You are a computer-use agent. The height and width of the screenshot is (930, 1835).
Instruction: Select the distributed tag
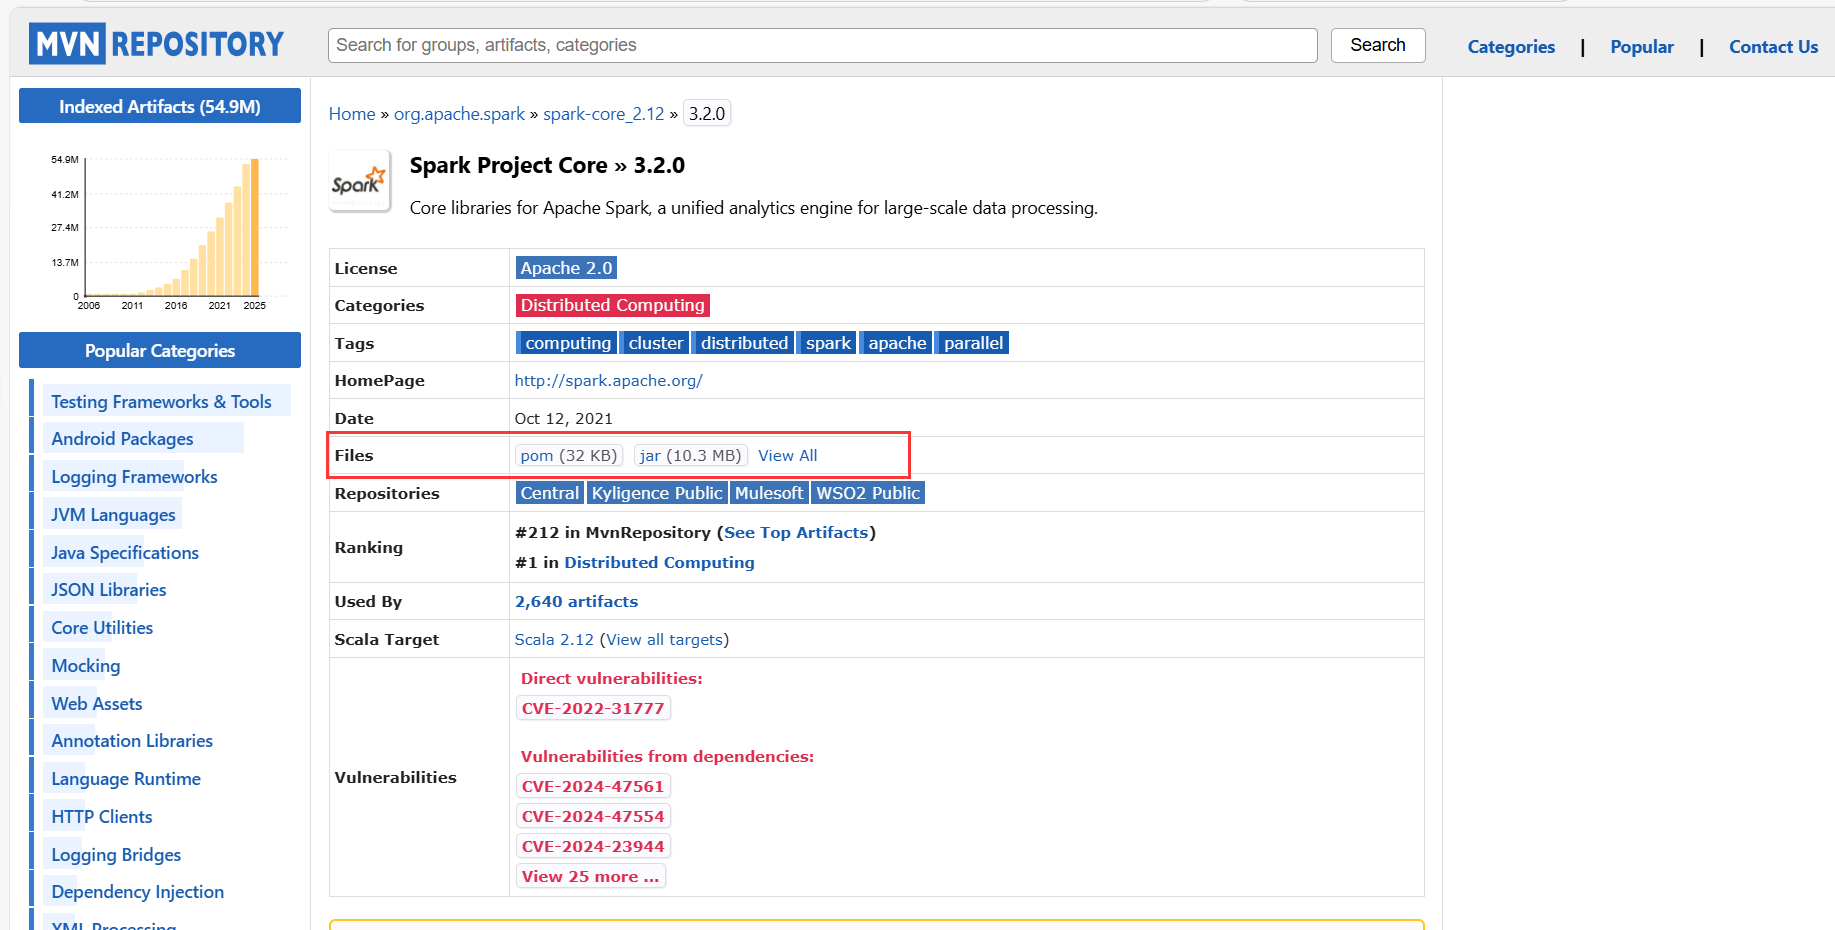point(744,343)
